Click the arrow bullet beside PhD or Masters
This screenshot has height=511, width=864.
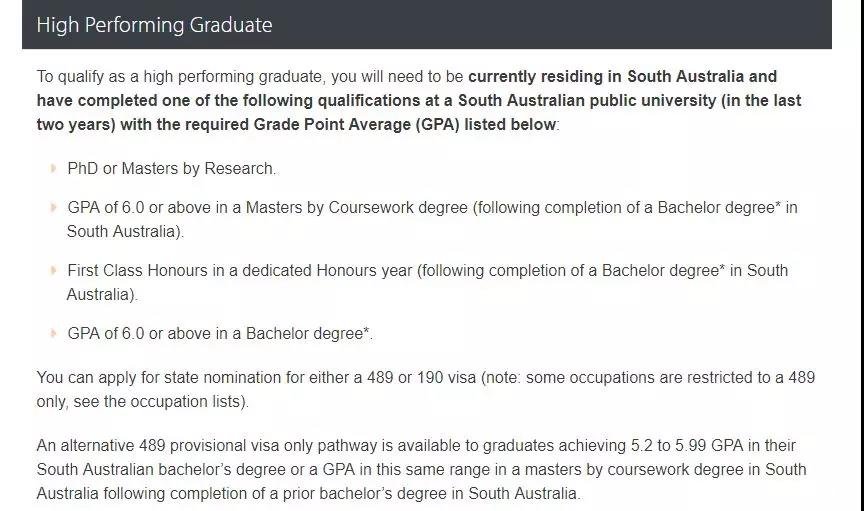(x=53, y=168)
